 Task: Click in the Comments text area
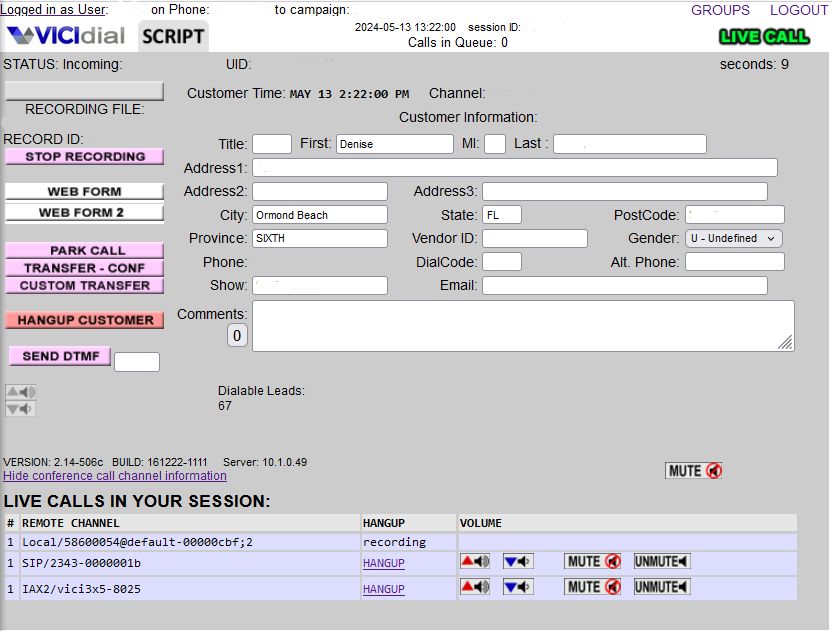[x=522, y=326]
